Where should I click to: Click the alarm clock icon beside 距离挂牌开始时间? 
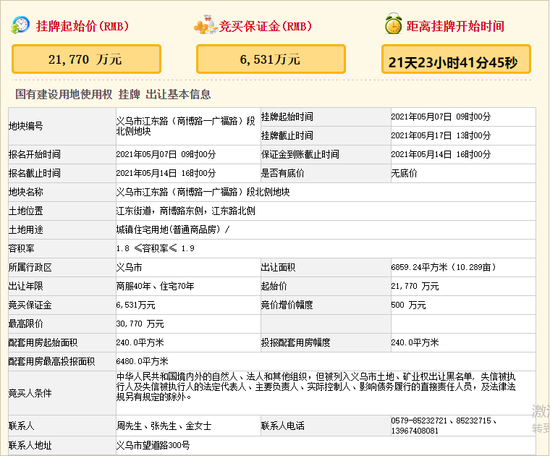(394, 24)
